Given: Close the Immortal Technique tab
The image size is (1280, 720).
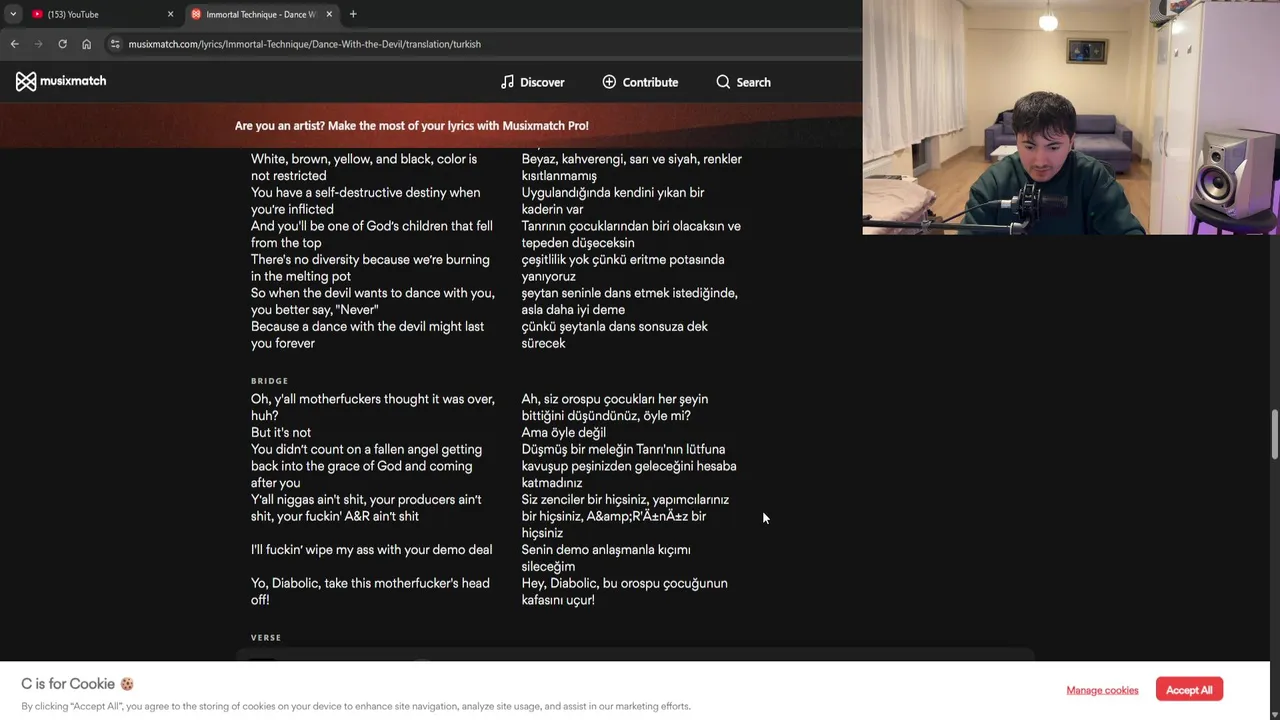Looking at the screenshot, I should tap(329, 14).
